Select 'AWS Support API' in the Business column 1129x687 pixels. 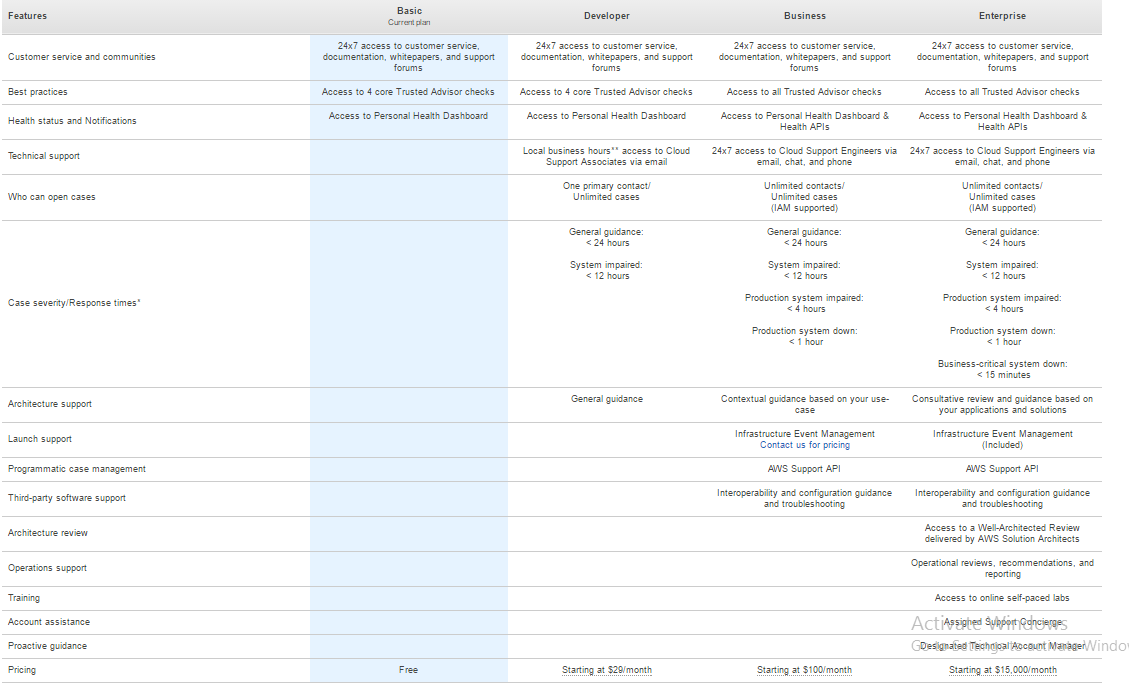click(x=804, y=469)
